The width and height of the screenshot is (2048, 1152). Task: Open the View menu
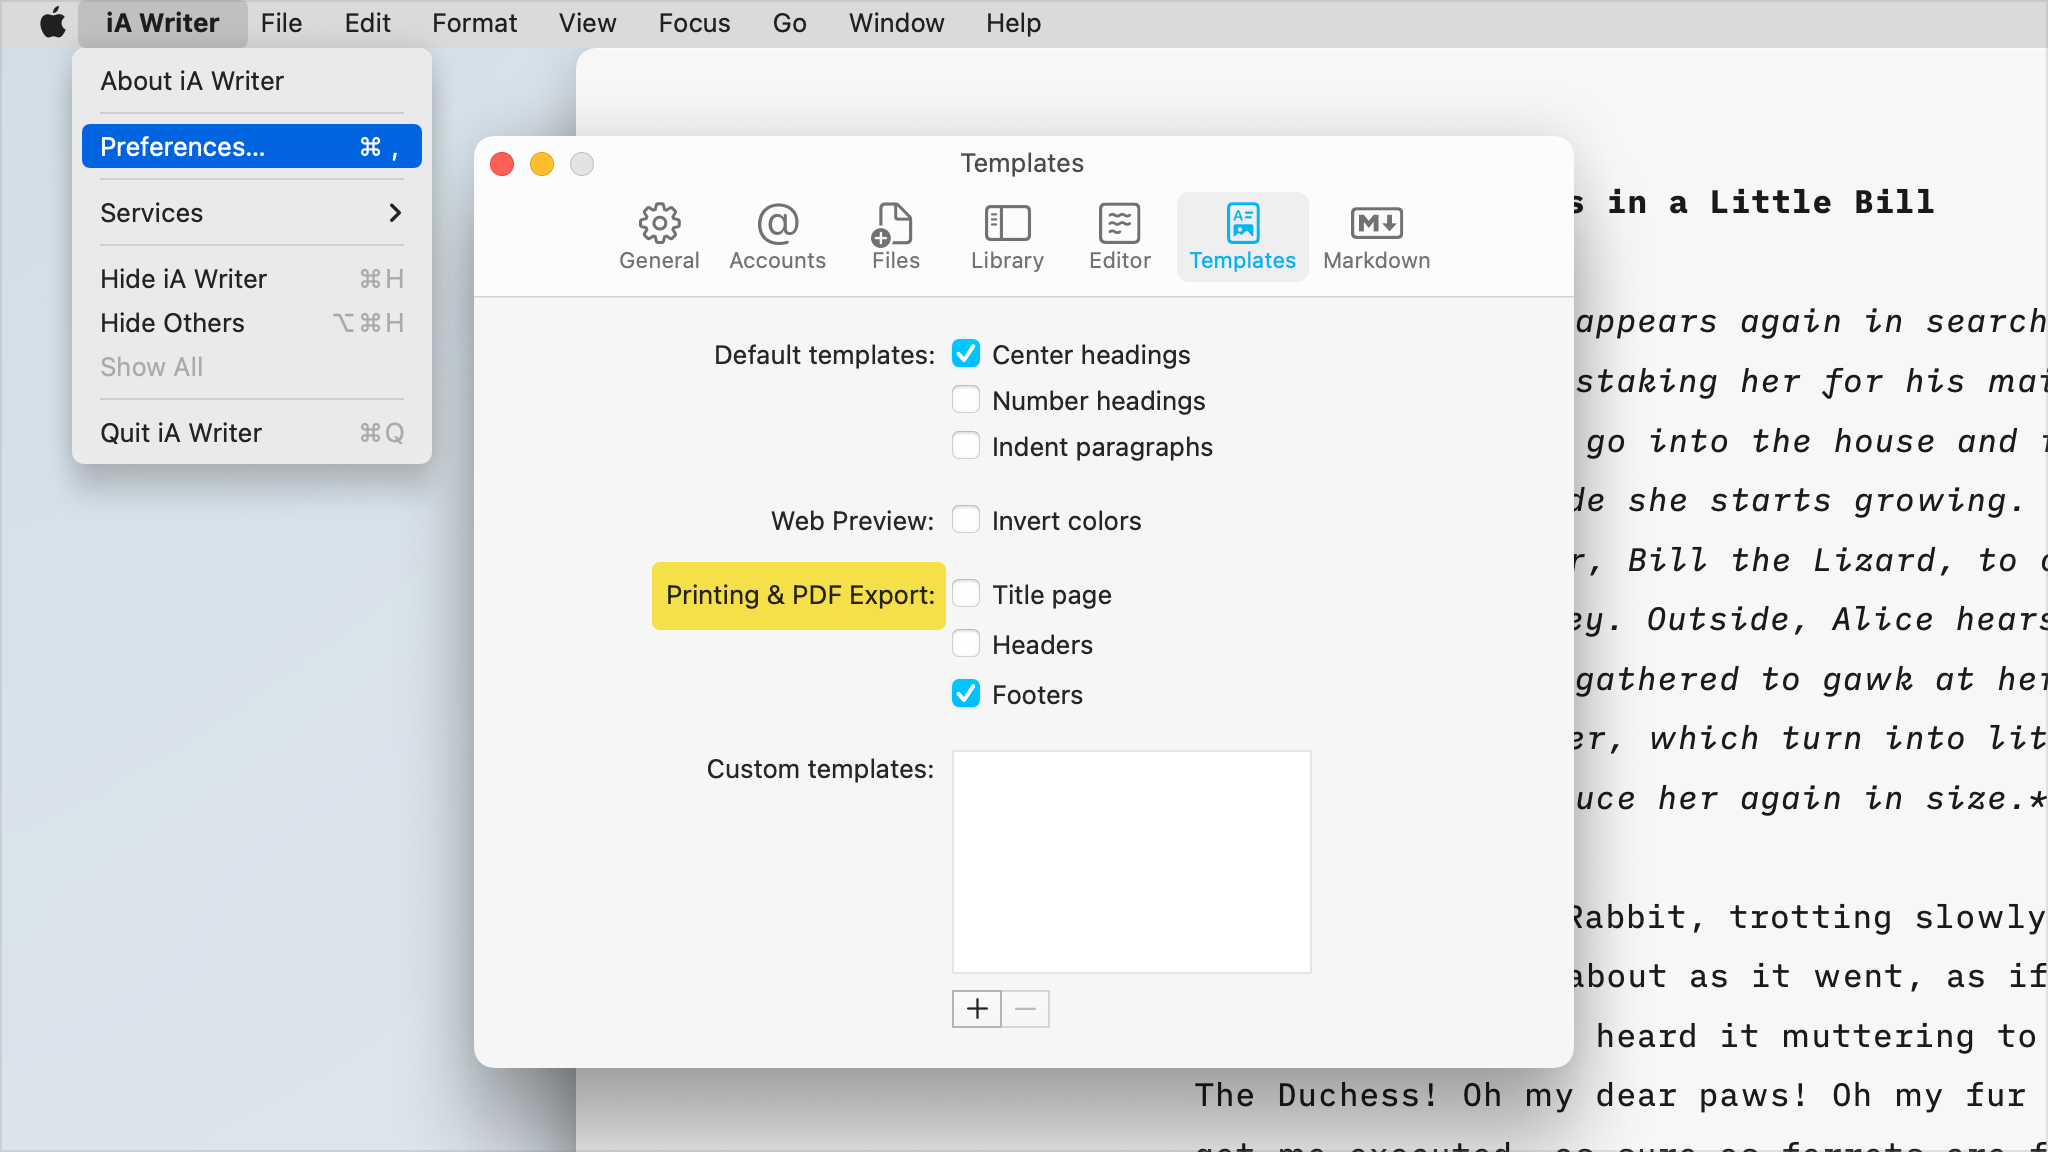587,23
